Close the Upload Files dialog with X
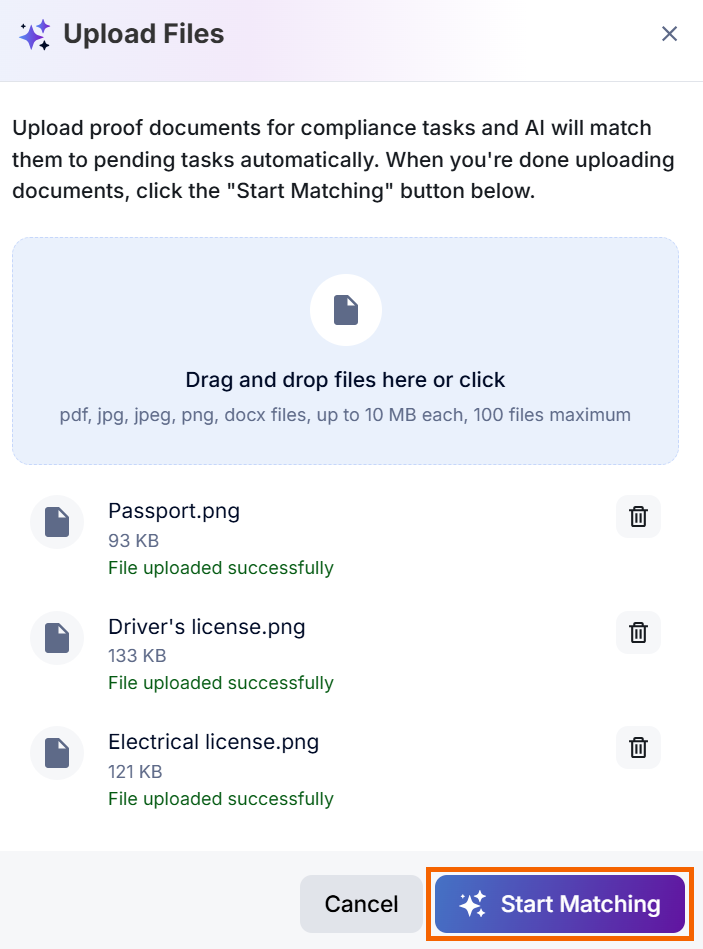The image size is (703, 949). (669, 34)
